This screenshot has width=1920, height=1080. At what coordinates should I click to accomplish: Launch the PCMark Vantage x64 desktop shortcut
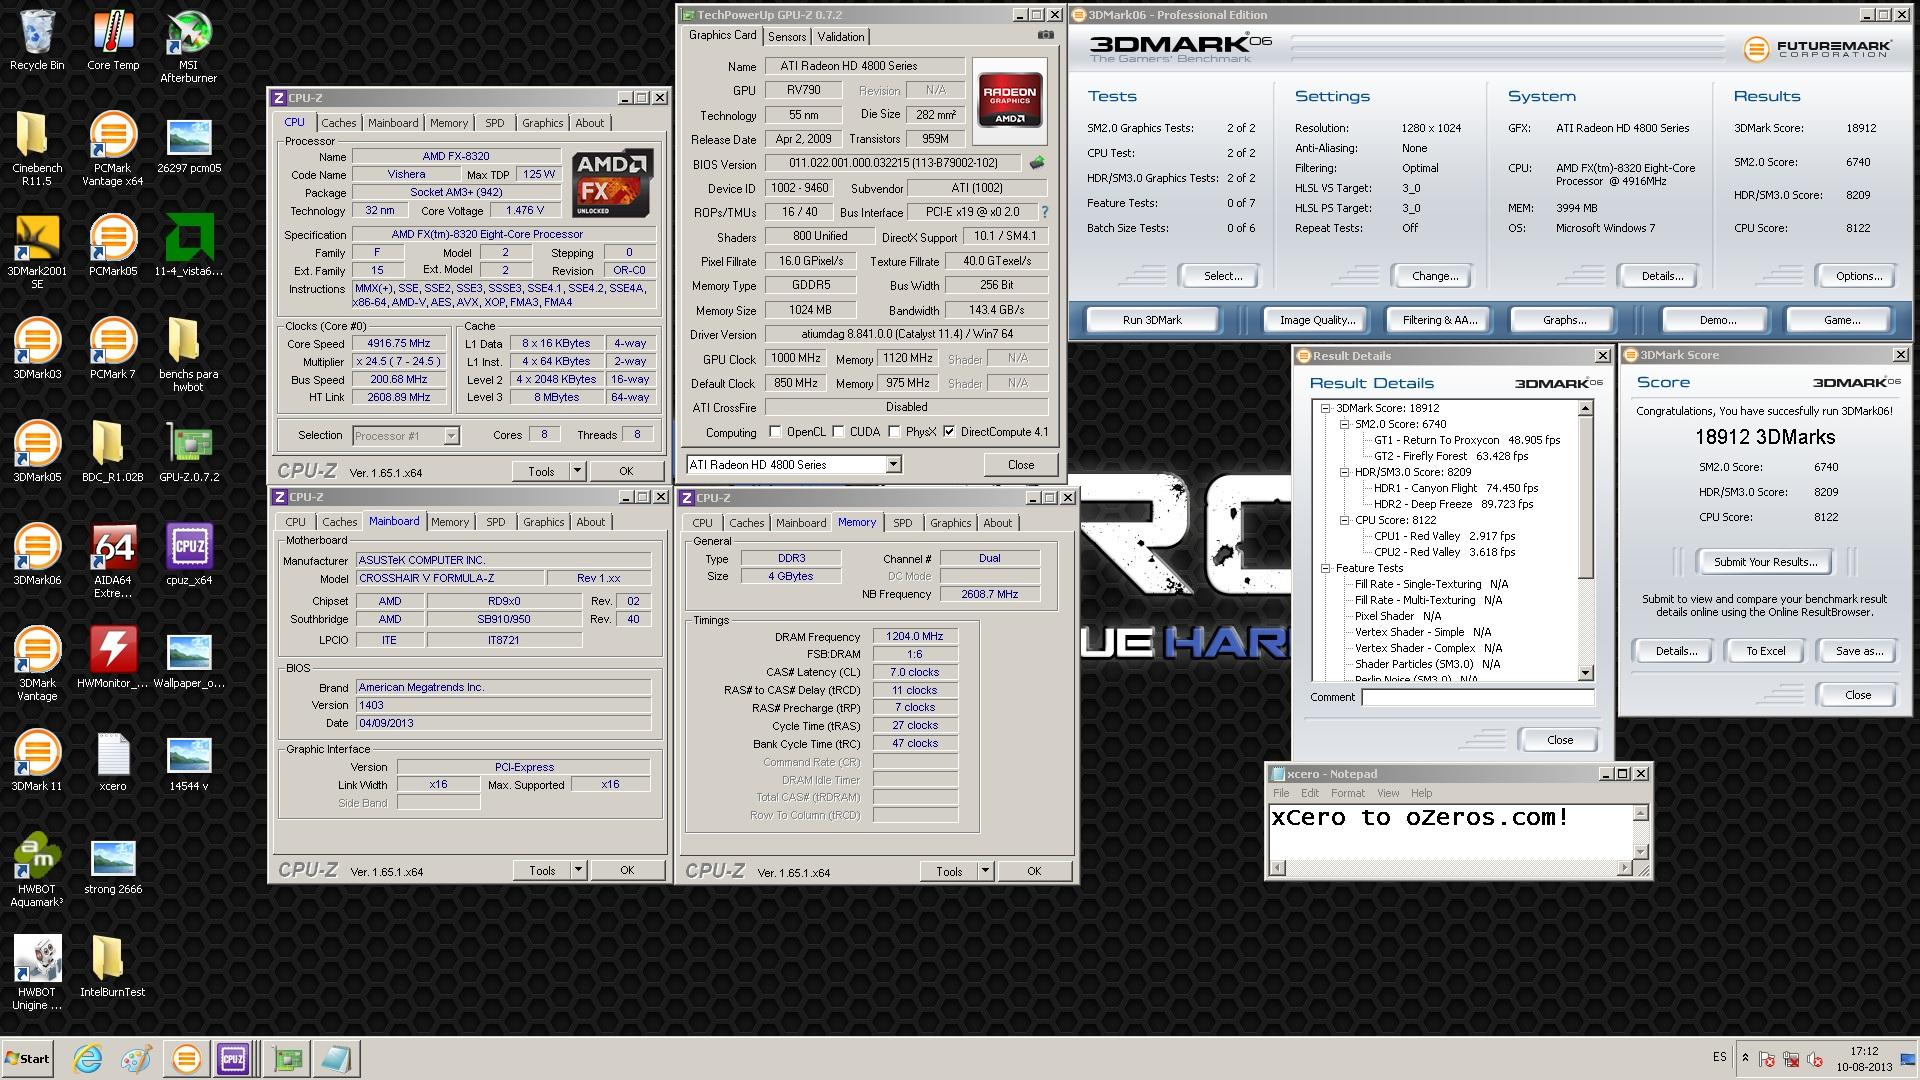coord(113,149)
